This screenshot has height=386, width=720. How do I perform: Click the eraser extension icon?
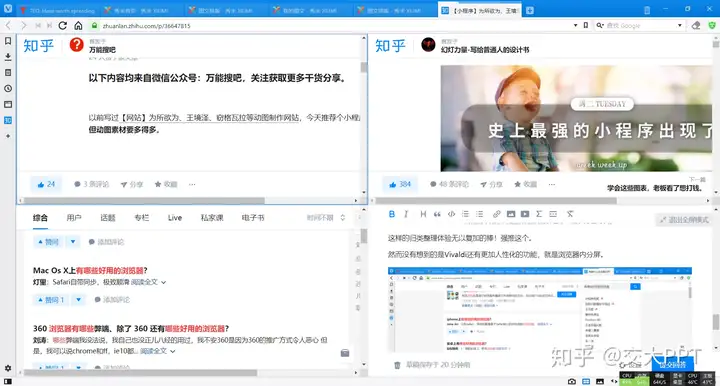(x=696, y=26)
